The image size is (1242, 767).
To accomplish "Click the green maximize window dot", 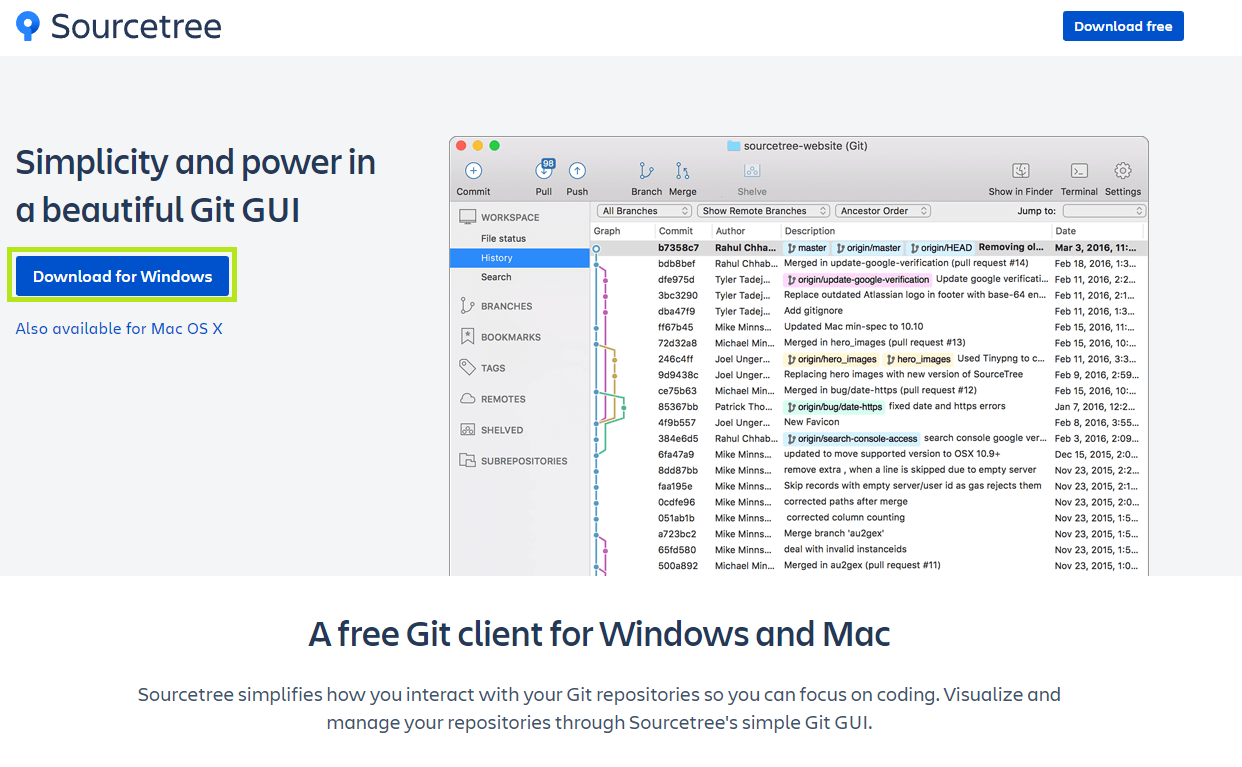I will click(x=494, y=146).
